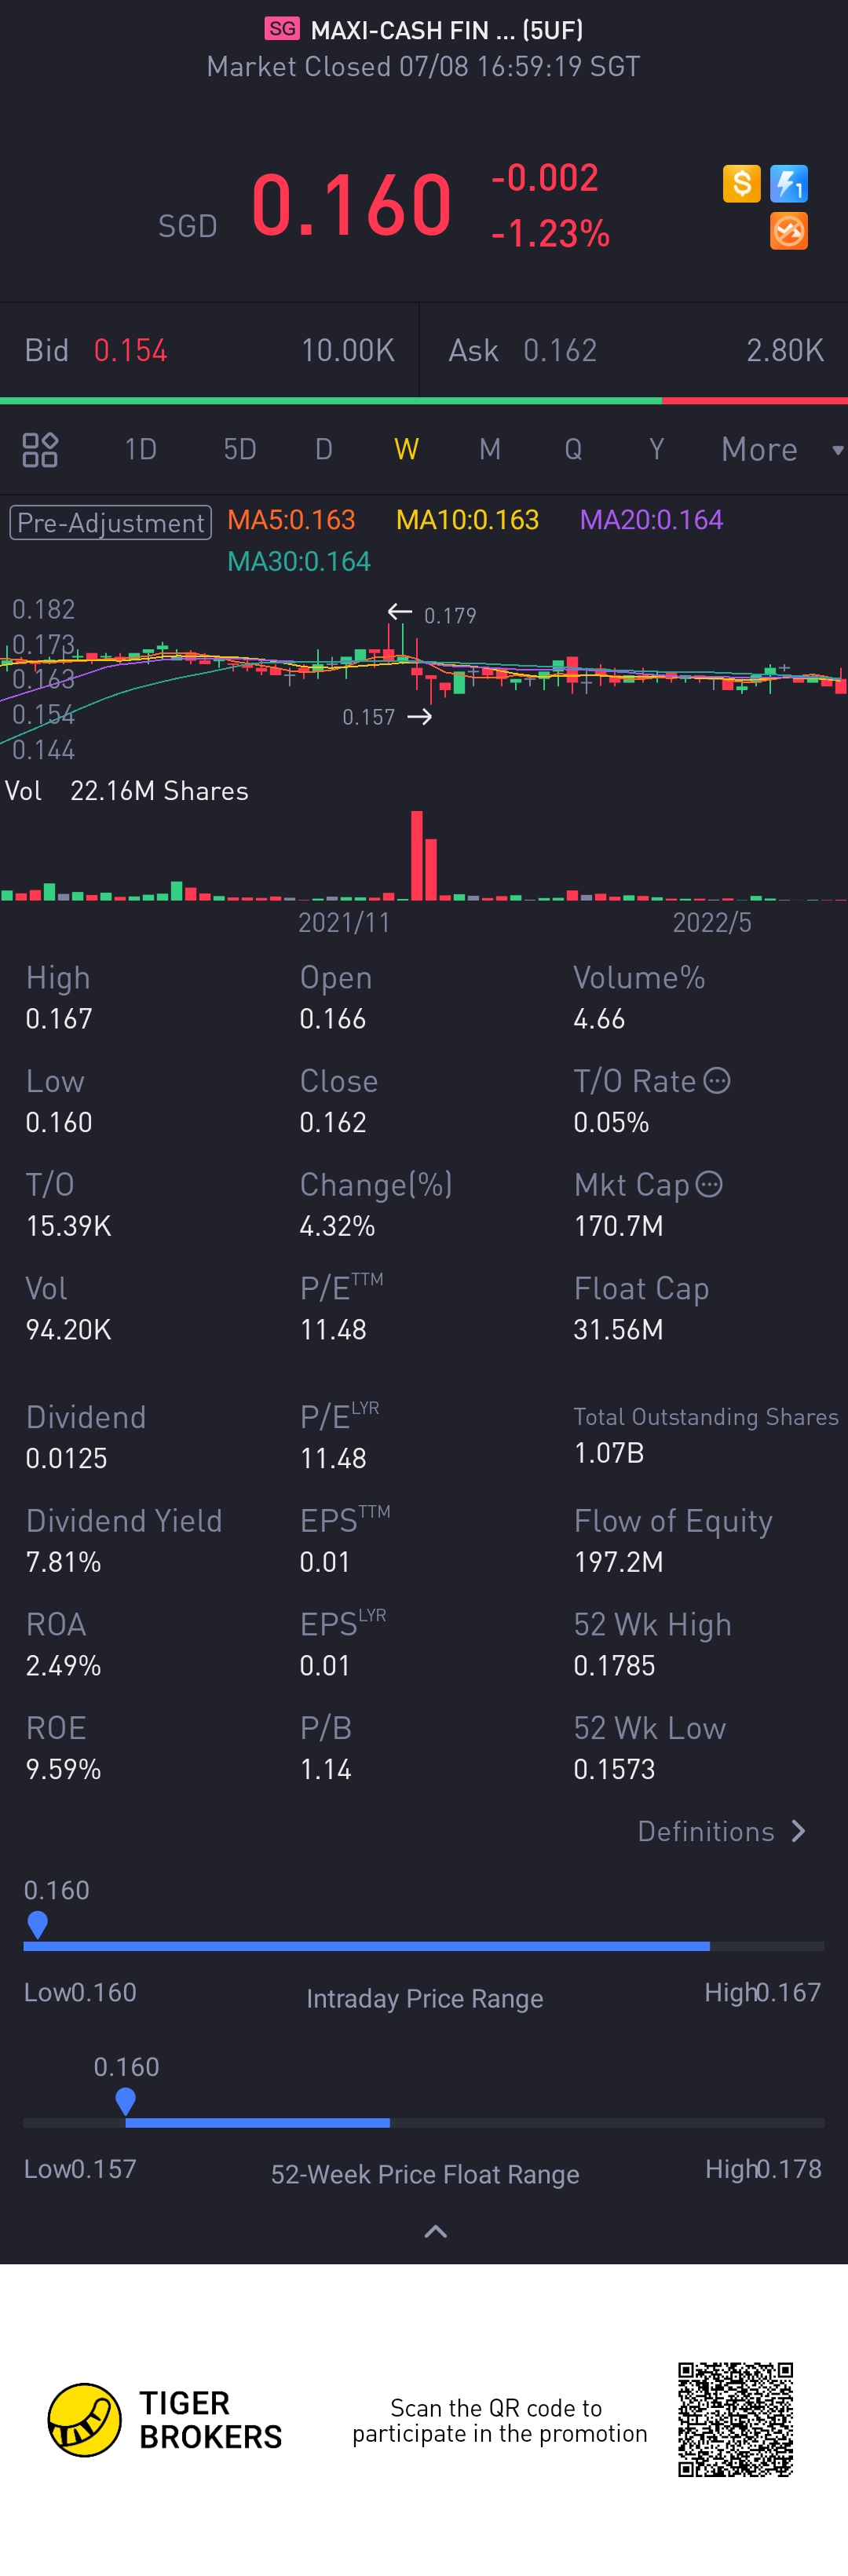Image resolution: width=848 pixels, height=2576 pixels.
Task: Tap the SG market badge icon
Action: coord(282,29)
